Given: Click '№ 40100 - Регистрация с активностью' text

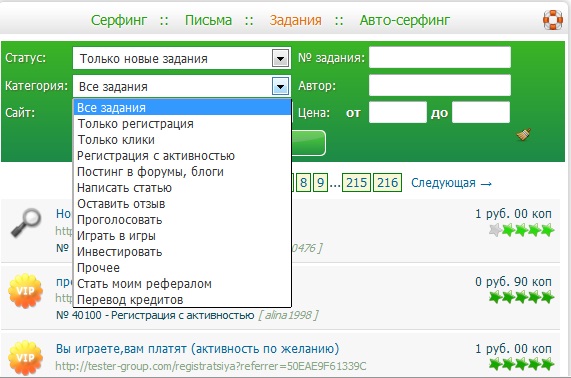Looking at the screenshot, I should (x=155, y=315).
